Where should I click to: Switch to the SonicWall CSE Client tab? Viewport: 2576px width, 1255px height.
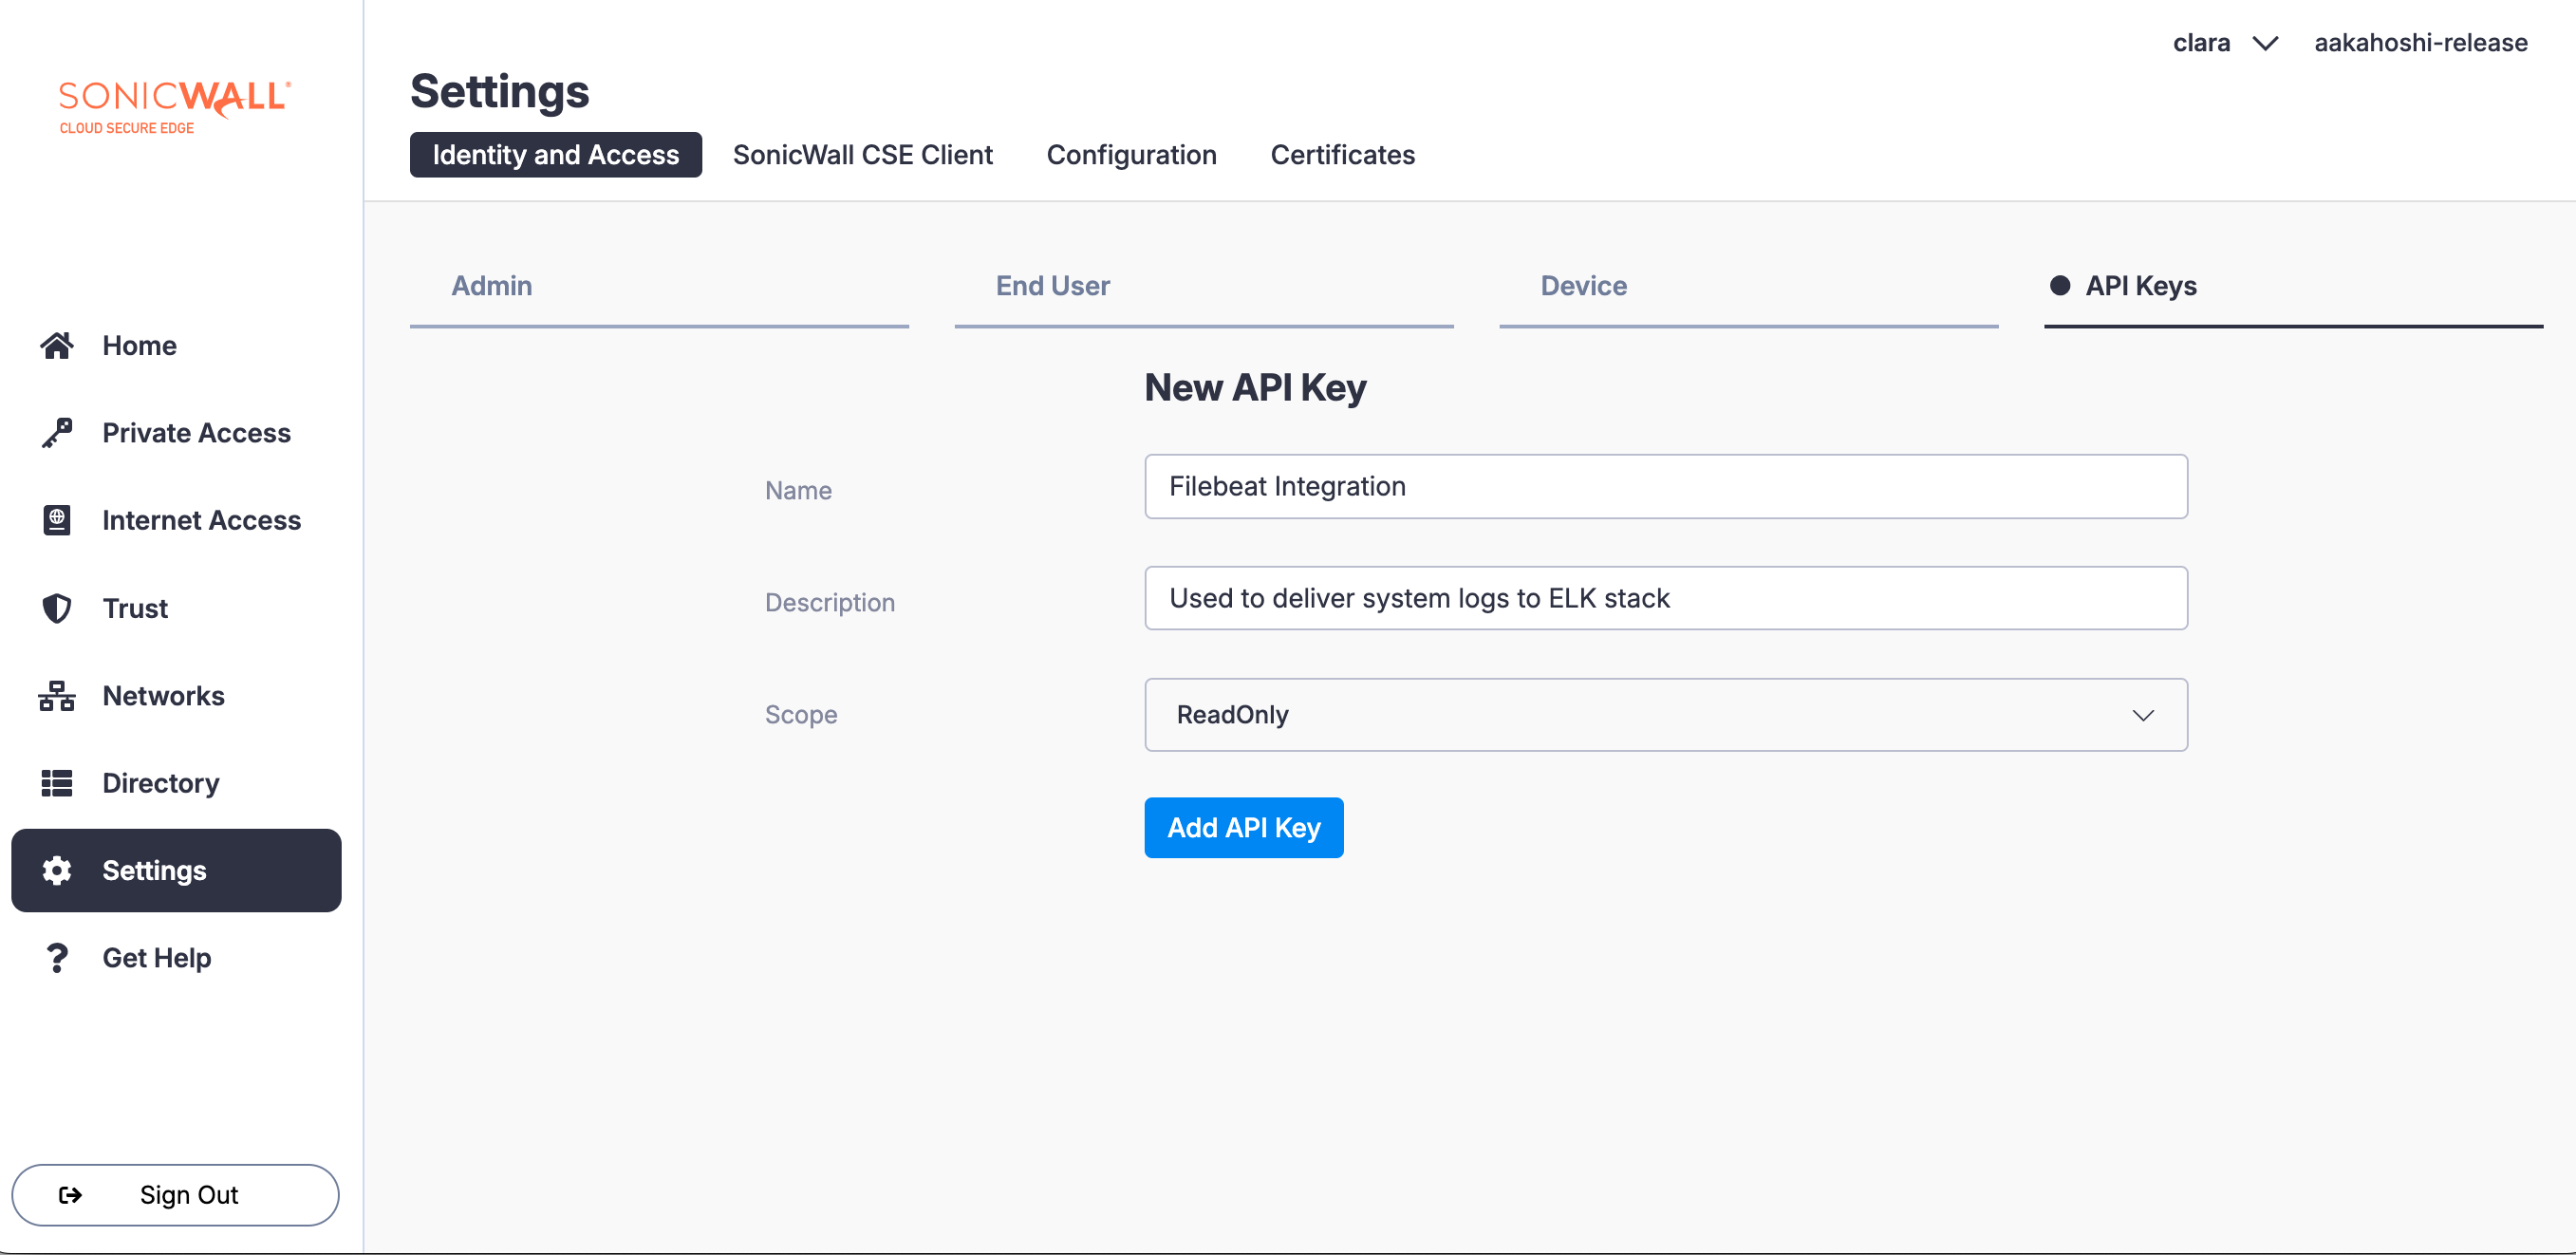pyautogui.click(x=862, y=155)
